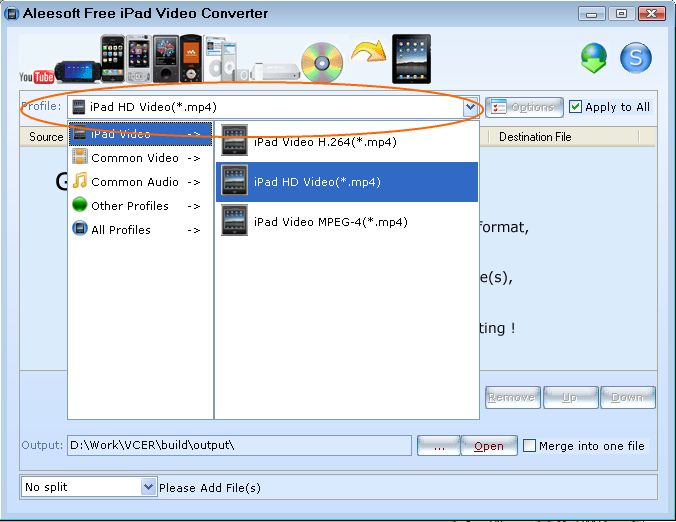The width and height of the screenshot is (676, 522).
Task: Click the Output path field
Action: point(239,445)
